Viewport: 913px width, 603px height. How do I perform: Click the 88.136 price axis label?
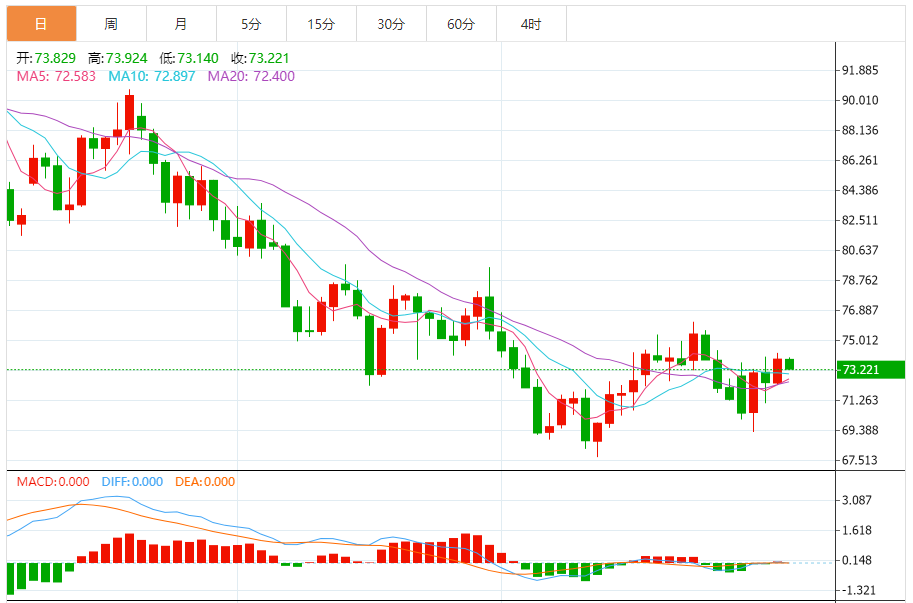[x=860, y=130]
